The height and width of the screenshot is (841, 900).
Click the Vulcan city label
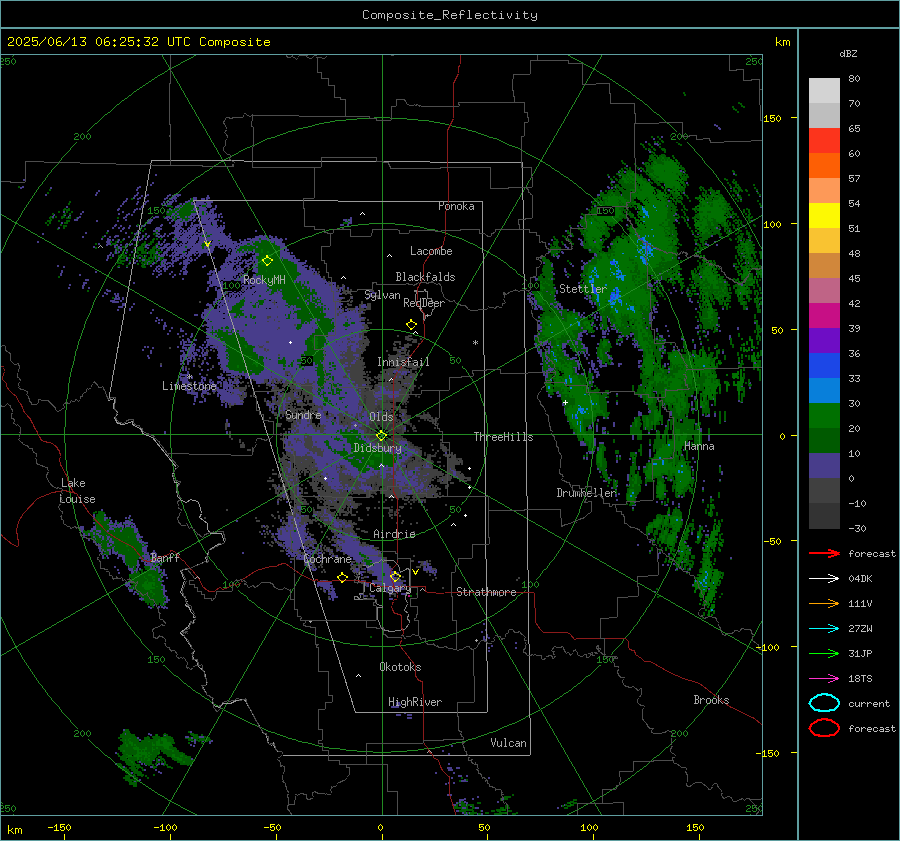508,743
